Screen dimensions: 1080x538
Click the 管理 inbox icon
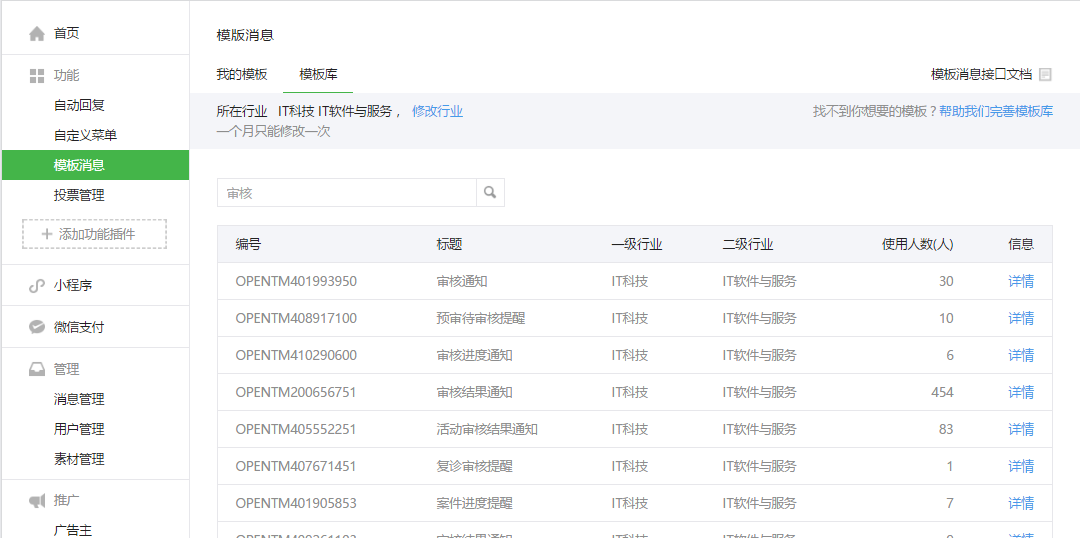pyautogui.click(x=37, y=370)
